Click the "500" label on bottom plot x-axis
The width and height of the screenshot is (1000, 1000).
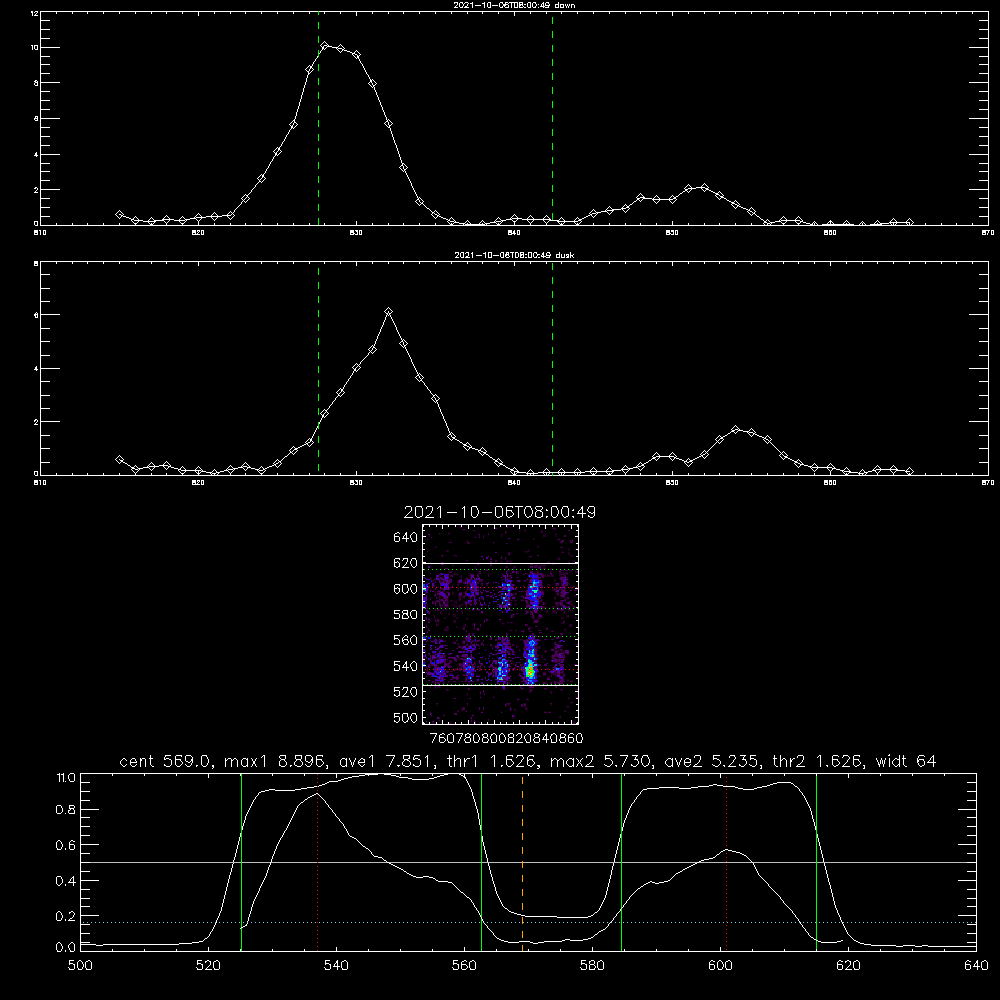(80, 966)
